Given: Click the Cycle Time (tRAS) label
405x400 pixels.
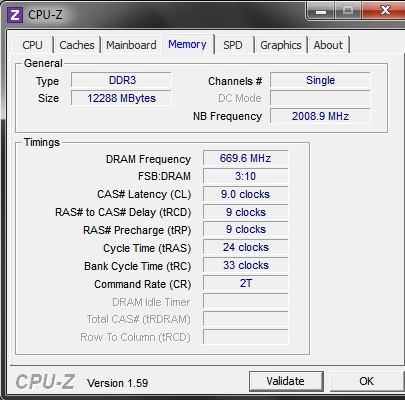Looking at the screenshot, I should pyautogui.click(x=147, y=248).
